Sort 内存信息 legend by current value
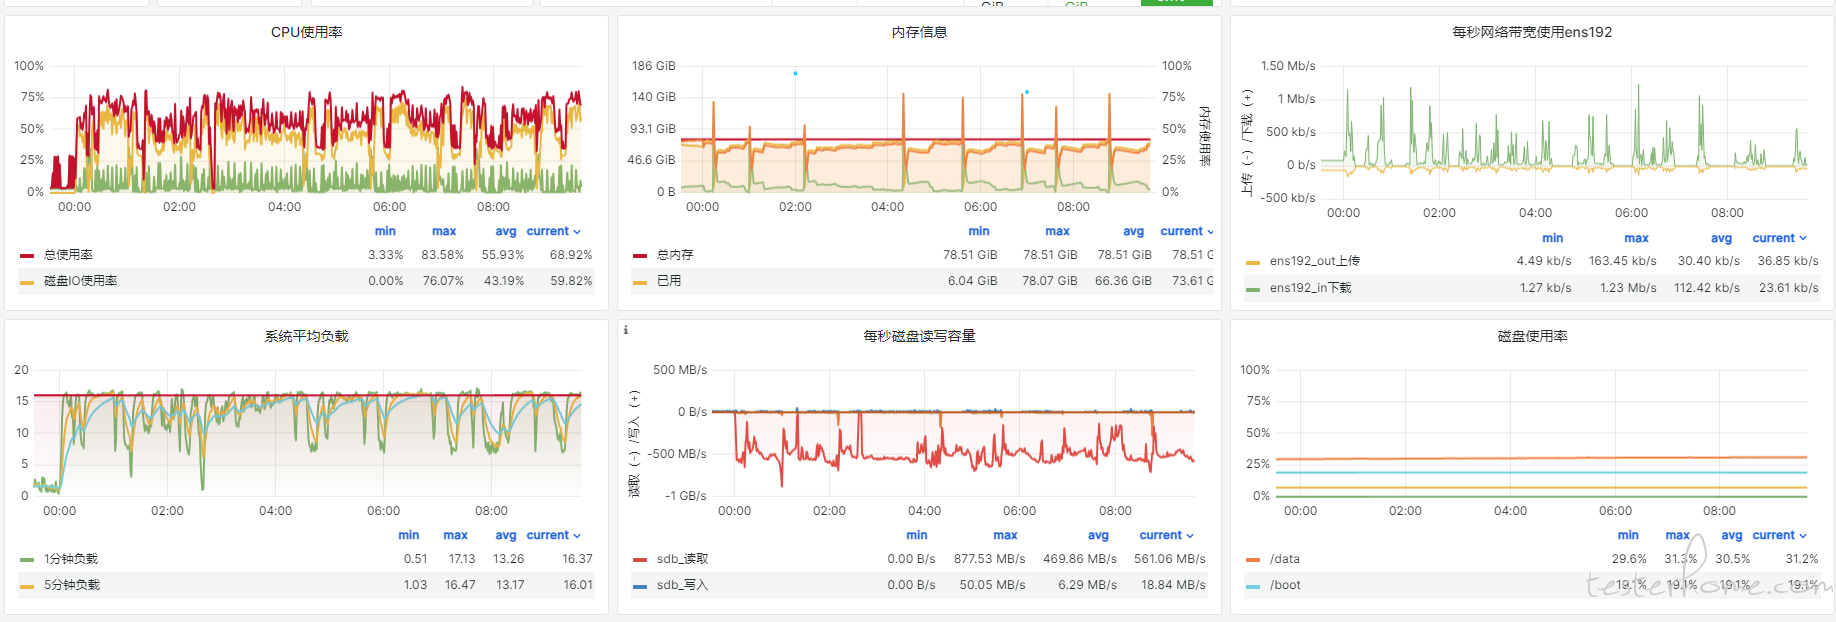Image resolution: width=1836 pixels, height=622 pixels. [1187, 231]
